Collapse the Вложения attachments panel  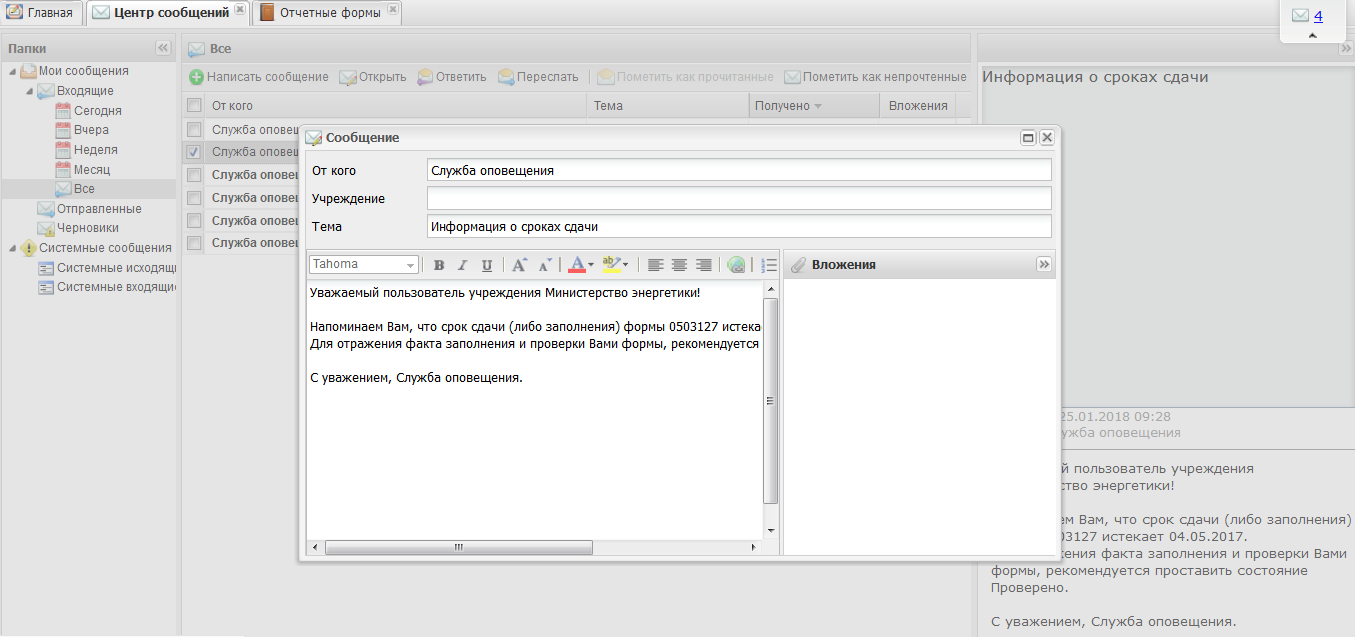1044,264
